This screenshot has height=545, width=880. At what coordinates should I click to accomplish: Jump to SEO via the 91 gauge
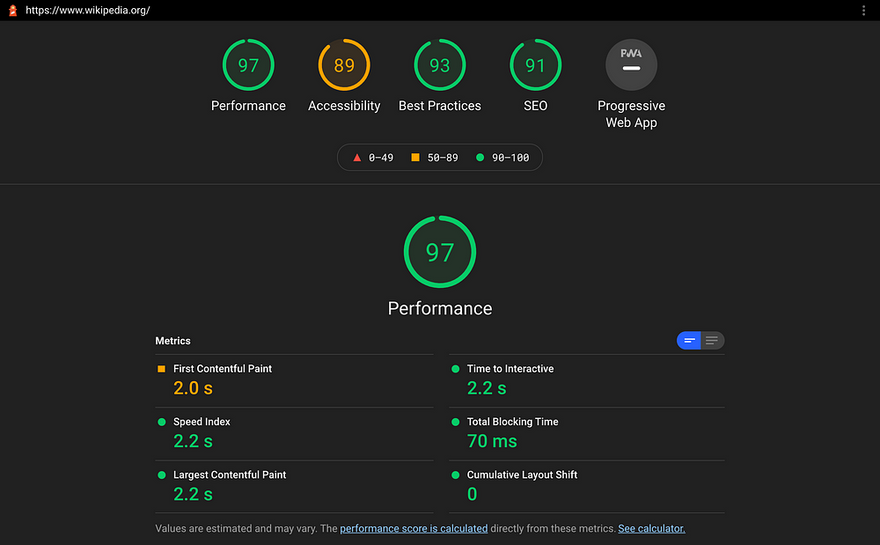(x=535, y=65)
